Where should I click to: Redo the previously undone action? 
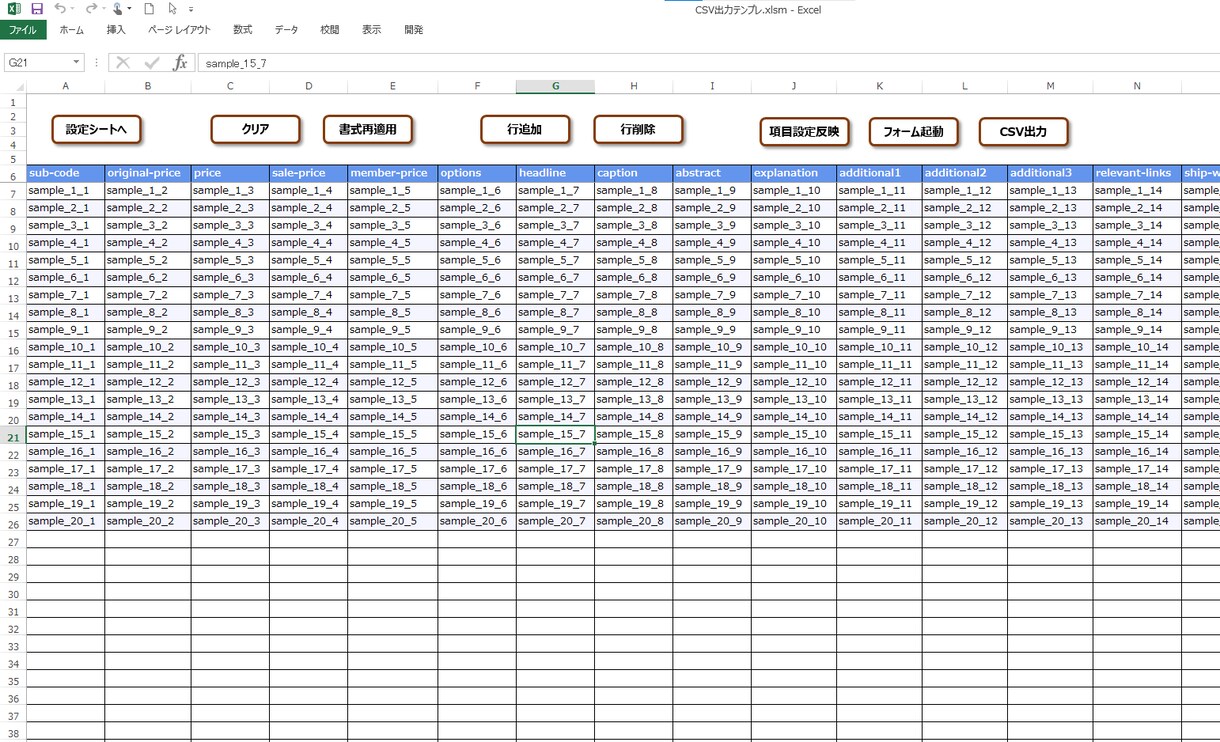coord(91,9)
